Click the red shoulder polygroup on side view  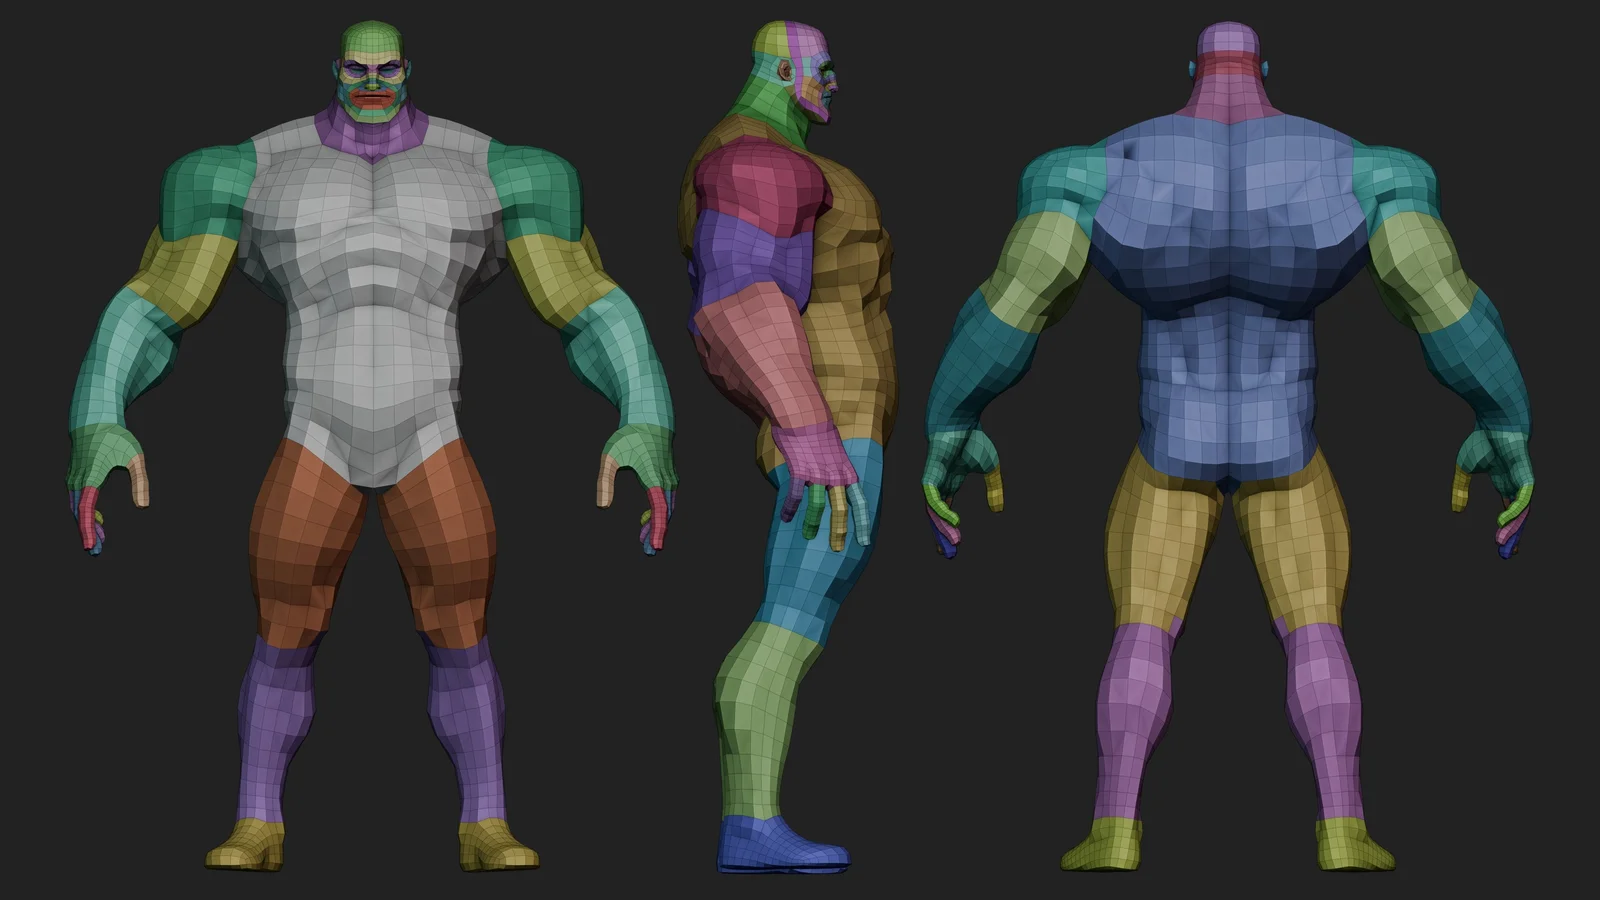tap(755, 180)
